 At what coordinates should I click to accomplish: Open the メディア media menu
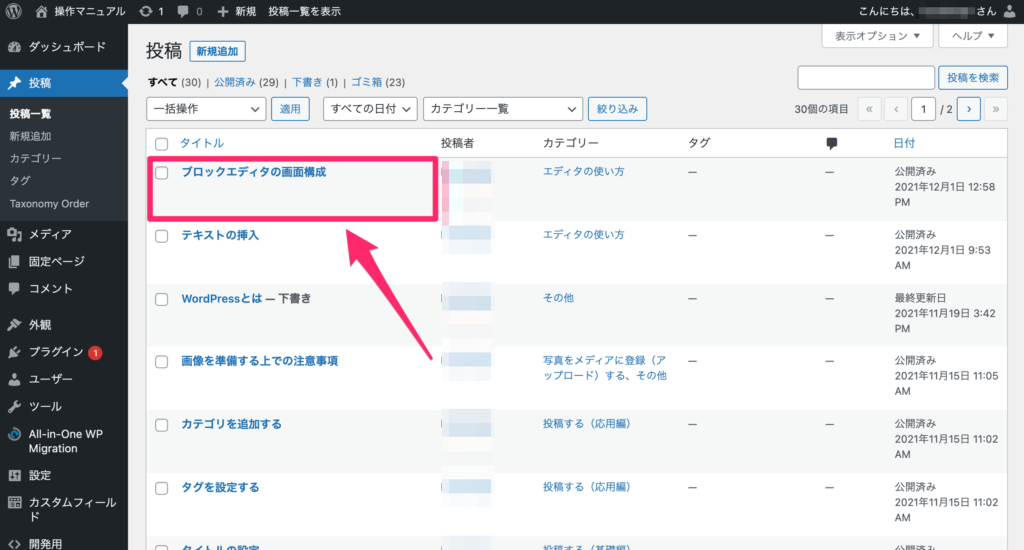click(49, 234)
